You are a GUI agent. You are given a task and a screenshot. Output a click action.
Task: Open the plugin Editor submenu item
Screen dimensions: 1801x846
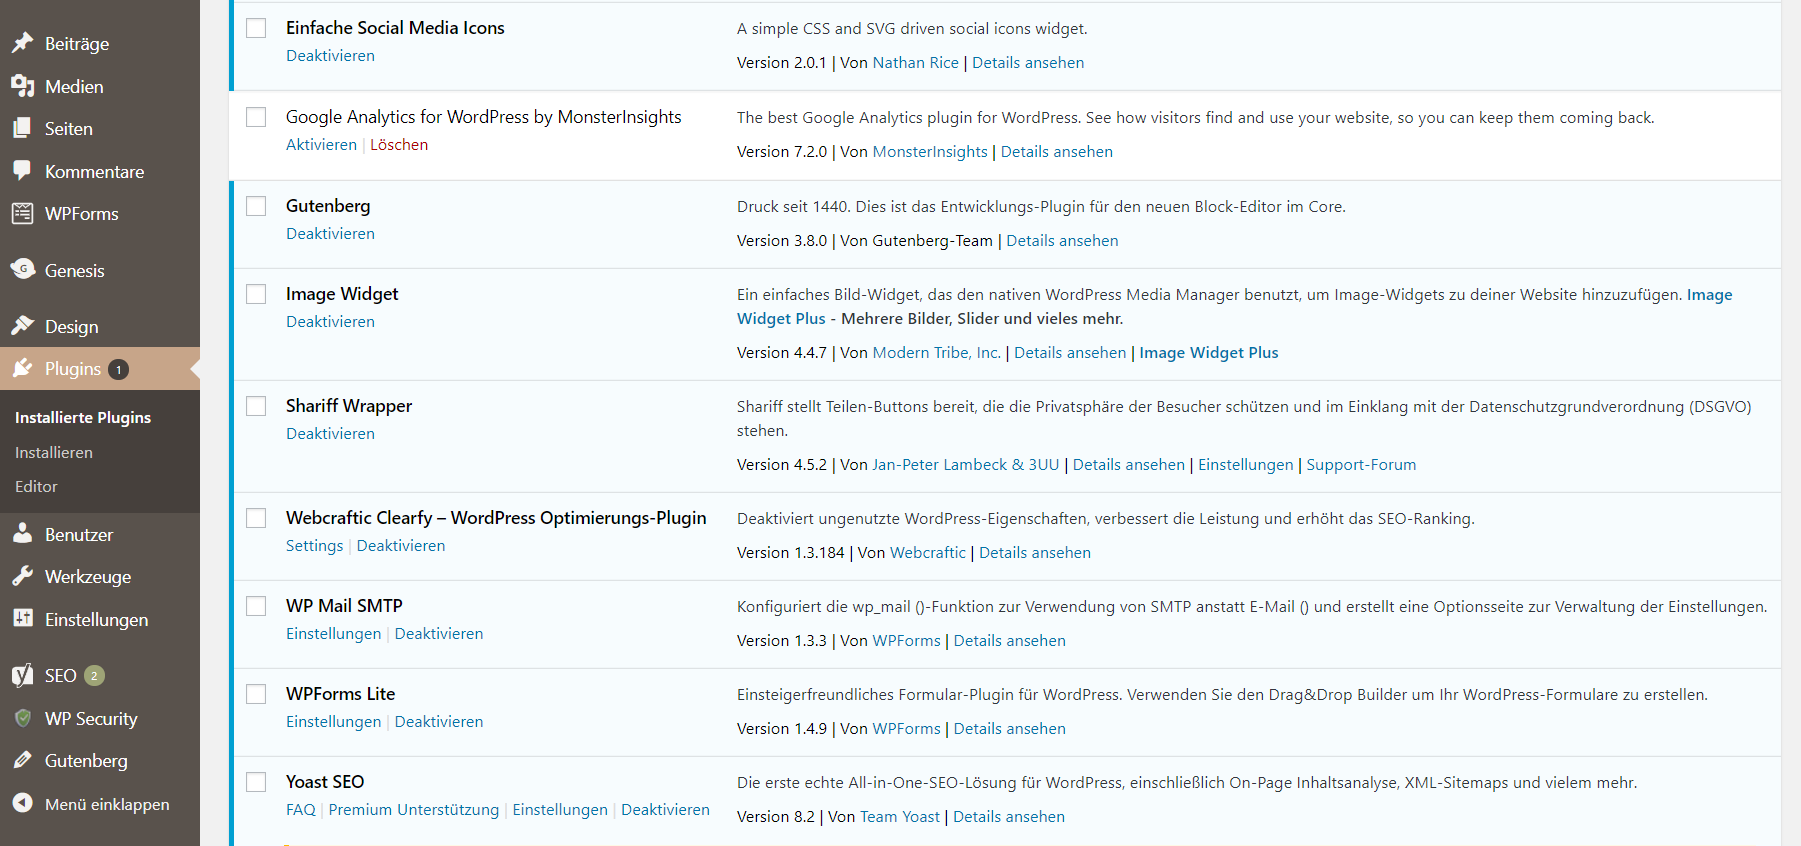[36, 486]
